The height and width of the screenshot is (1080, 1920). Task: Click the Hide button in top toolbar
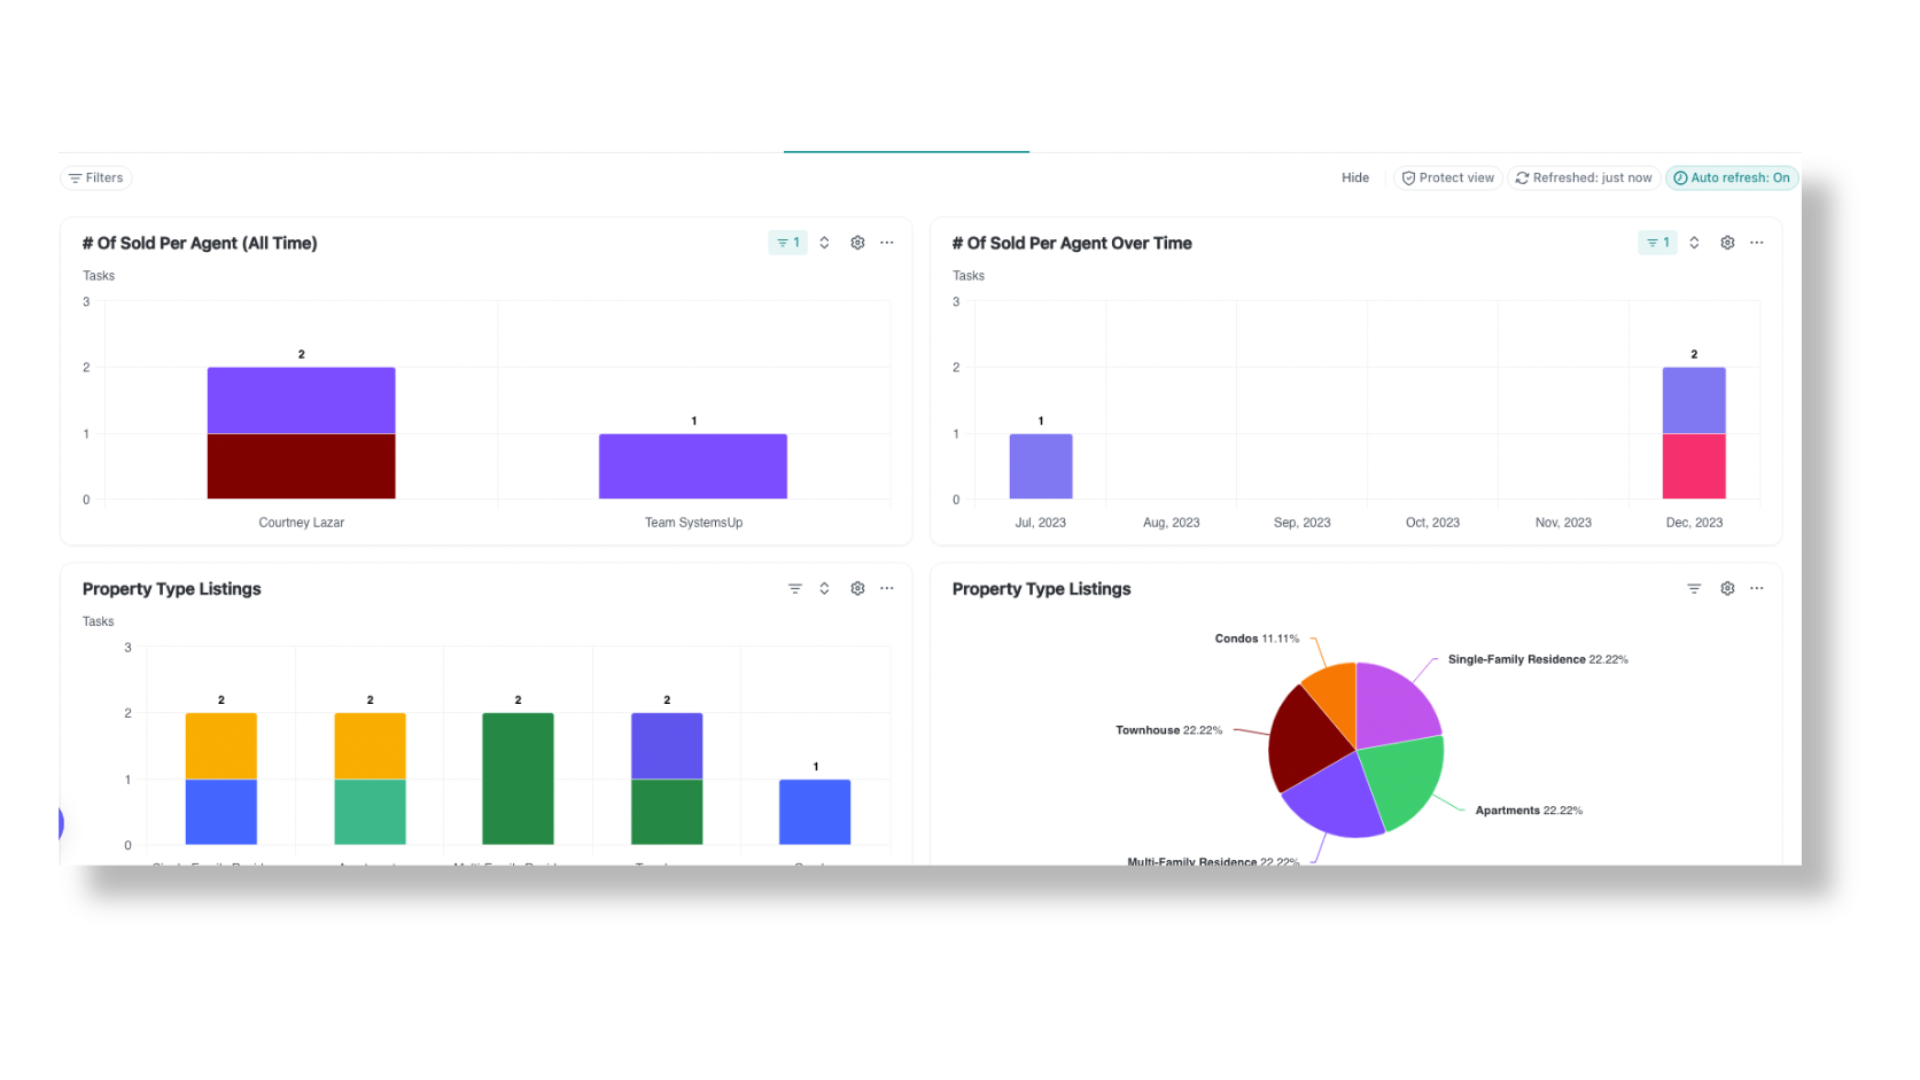click(1354, 177)
